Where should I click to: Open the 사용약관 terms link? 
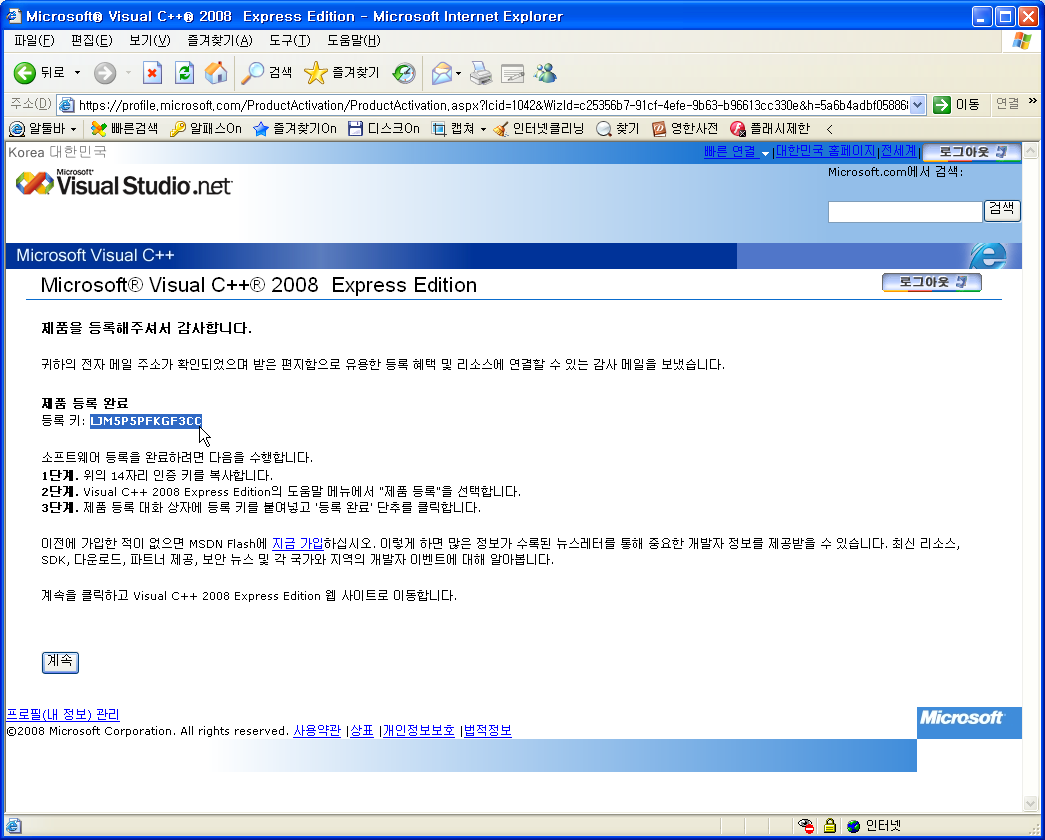[317, 731]
